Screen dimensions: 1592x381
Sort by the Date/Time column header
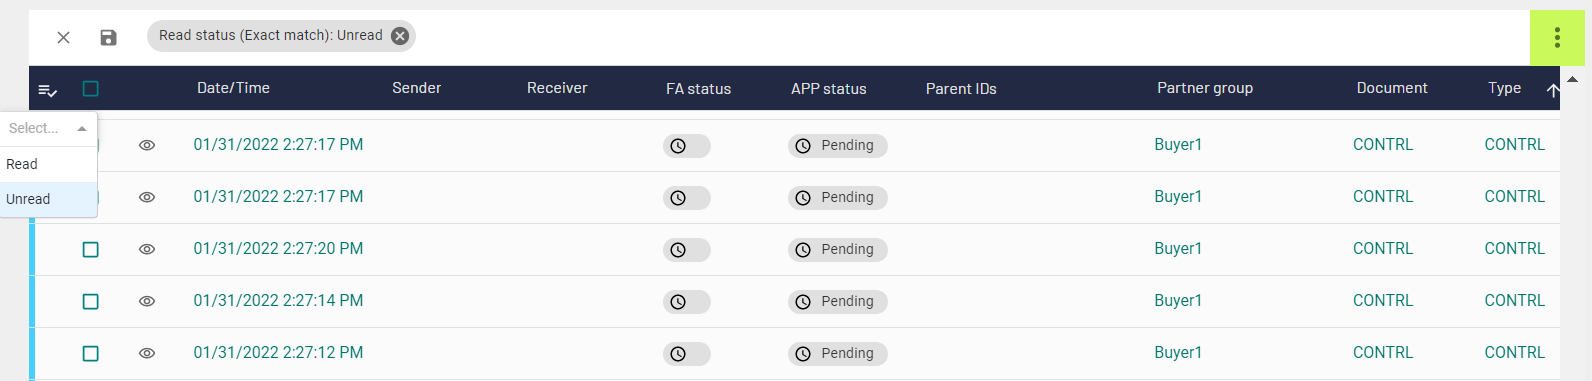(233, 88)
